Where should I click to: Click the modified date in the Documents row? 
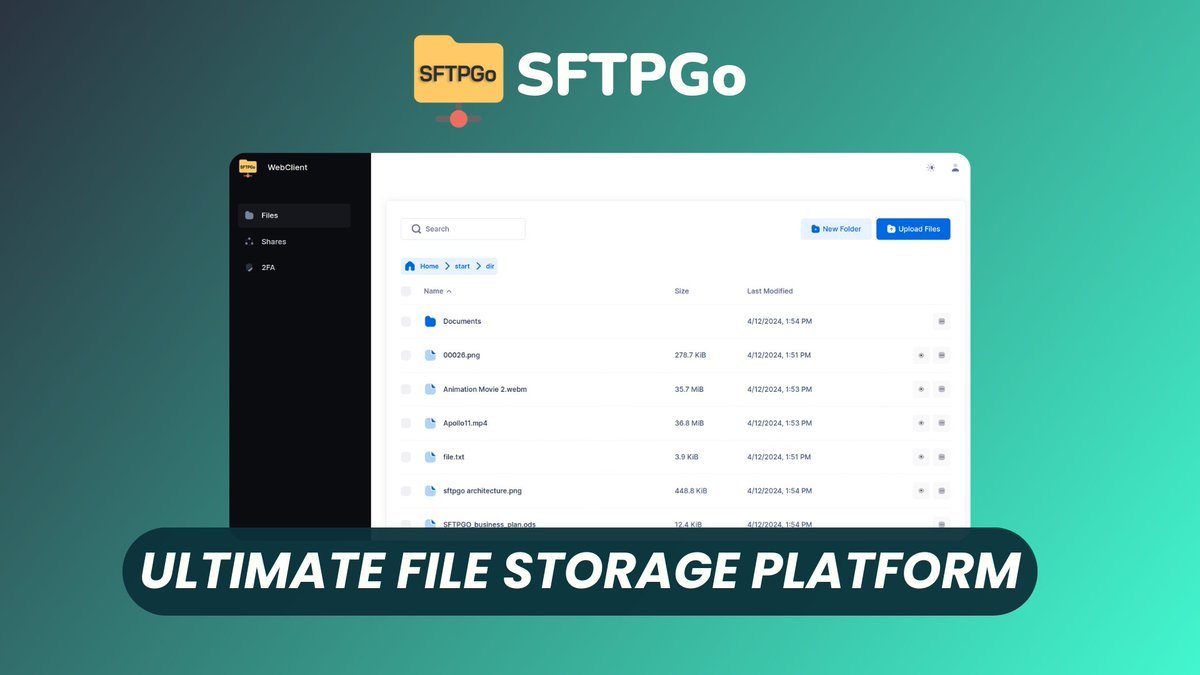coord(780,321)
